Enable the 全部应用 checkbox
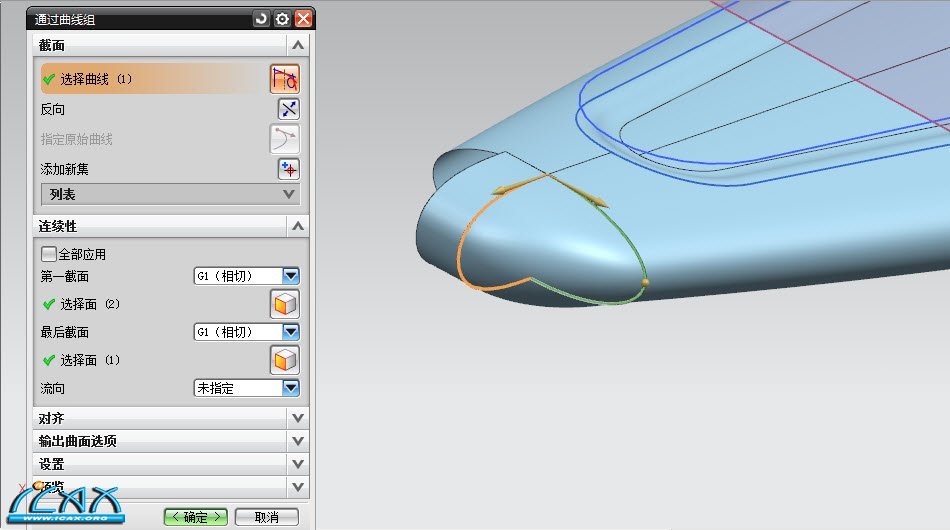Viewport: 950px width, 530px height. pos(49,255)
